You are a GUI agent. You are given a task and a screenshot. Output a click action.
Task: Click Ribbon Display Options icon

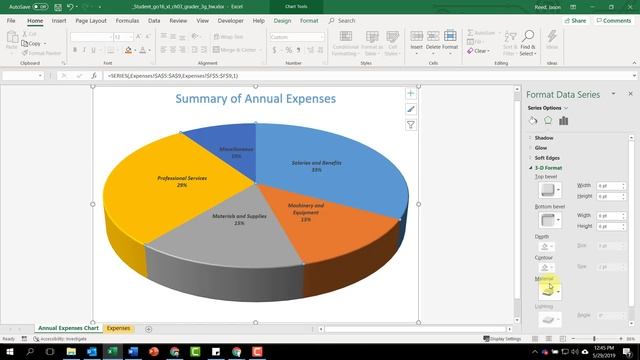tap(573, 7)
